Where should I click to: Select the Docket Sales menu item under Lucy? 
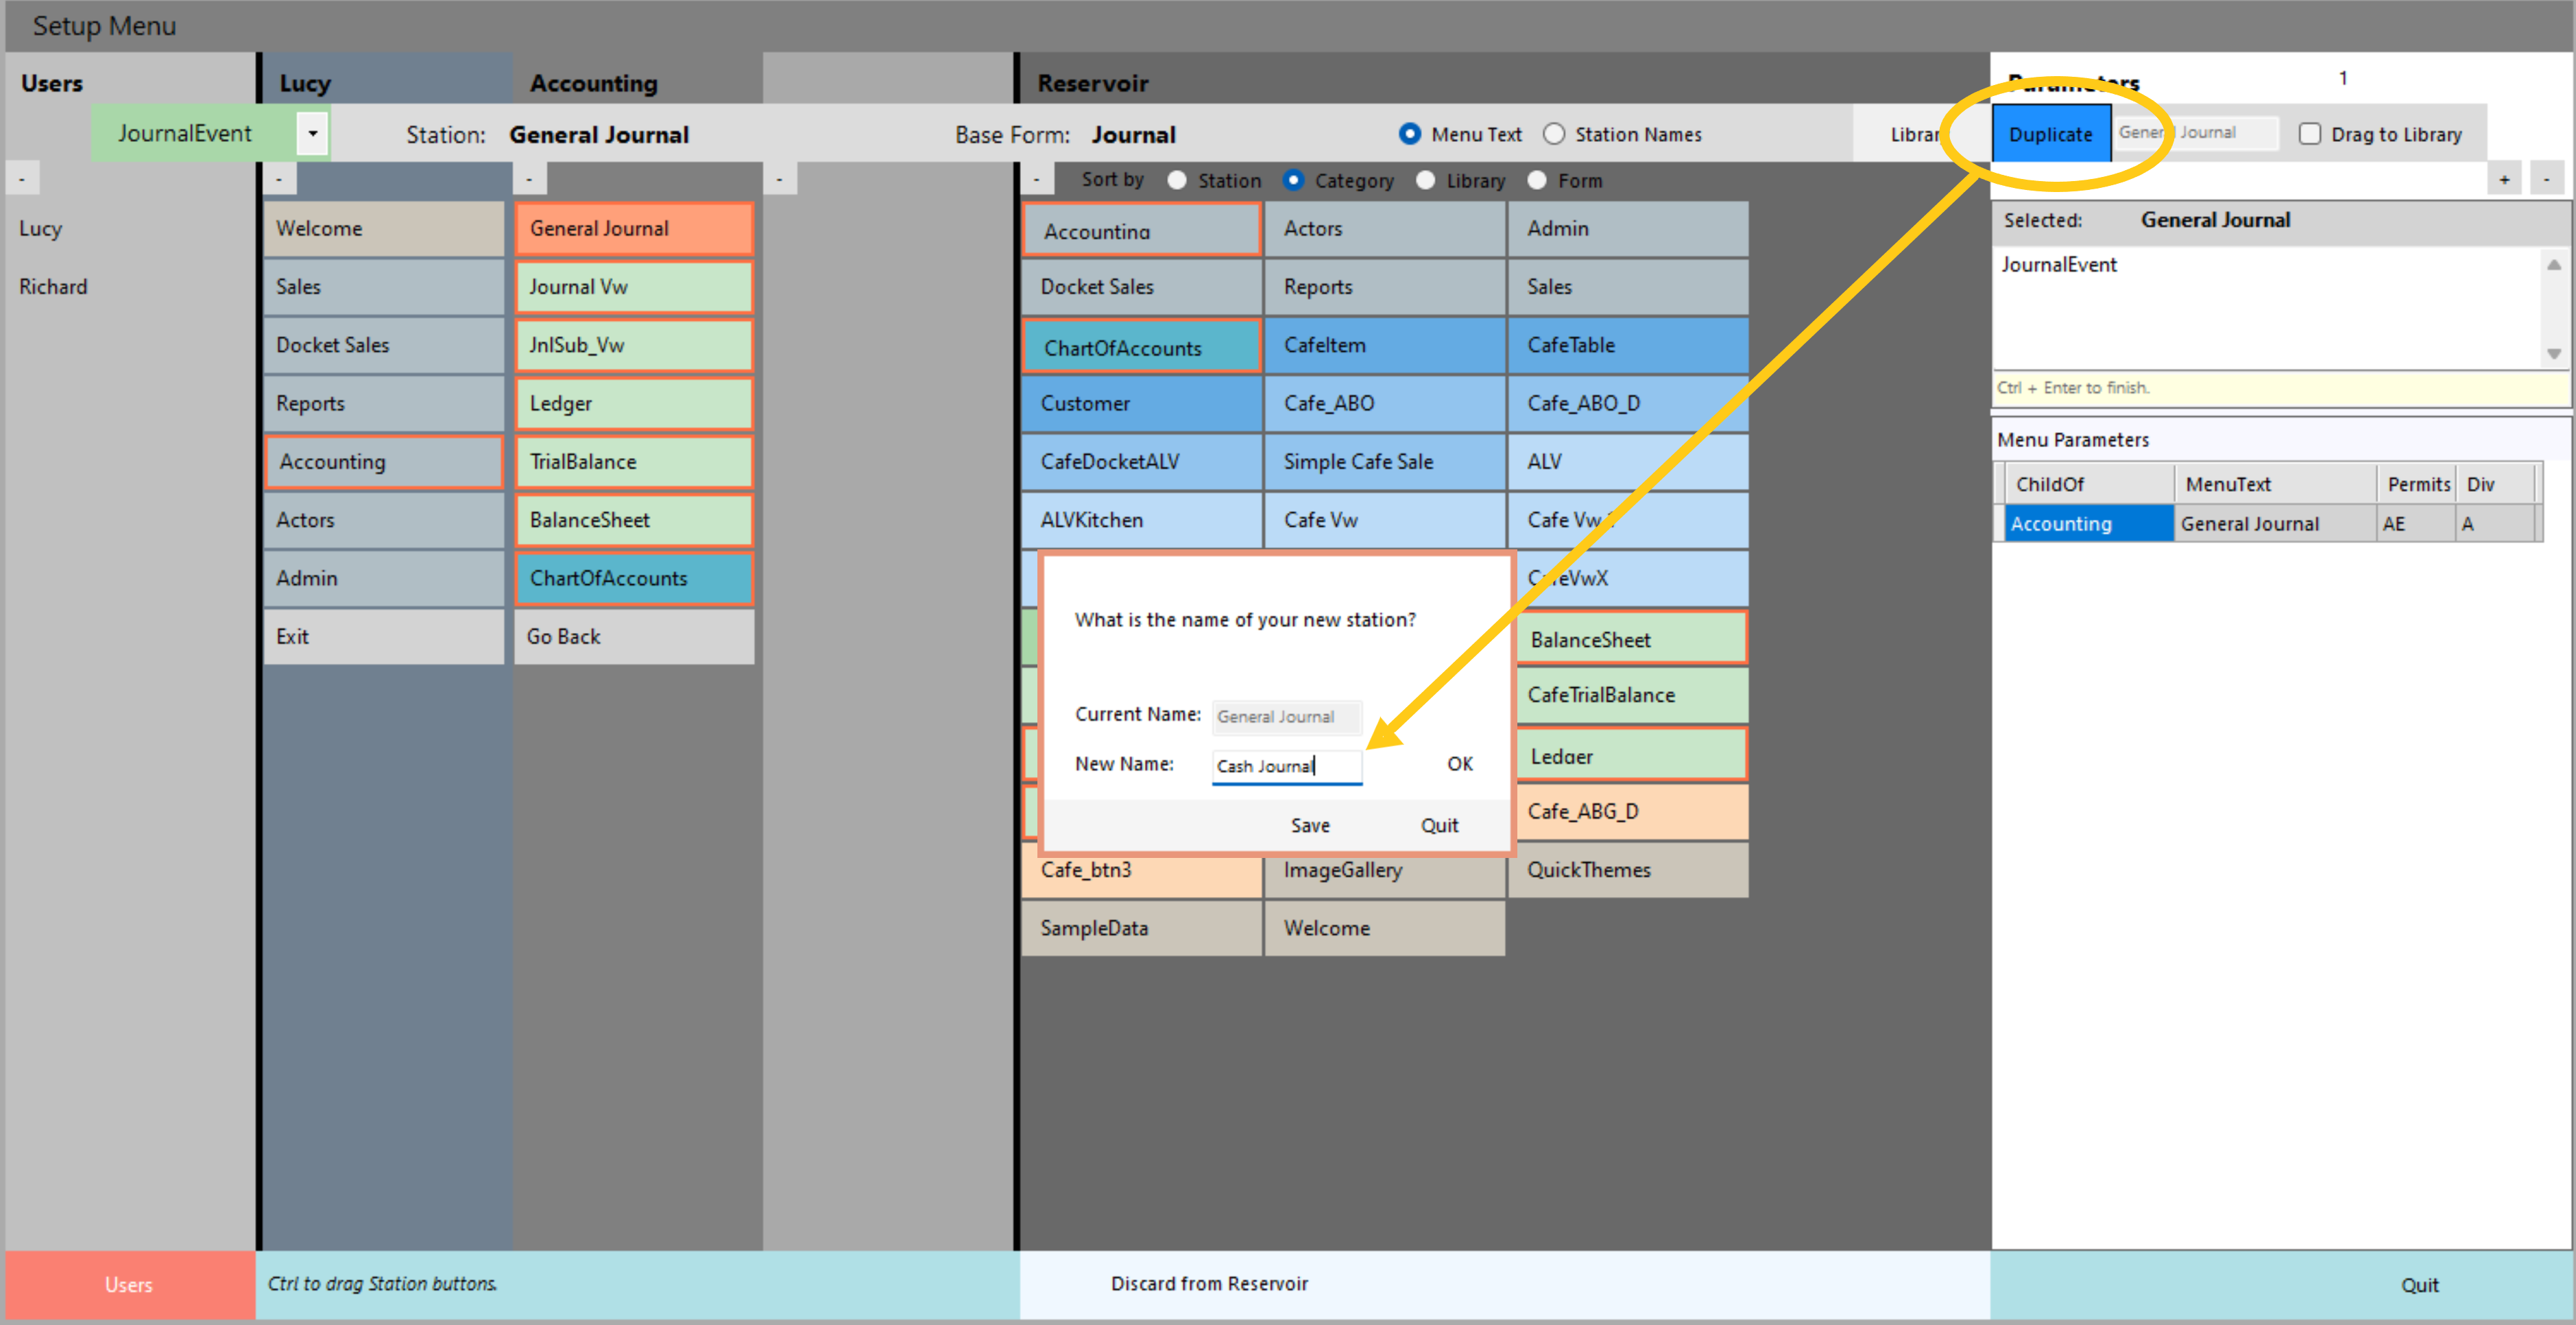tap(384, 345)
